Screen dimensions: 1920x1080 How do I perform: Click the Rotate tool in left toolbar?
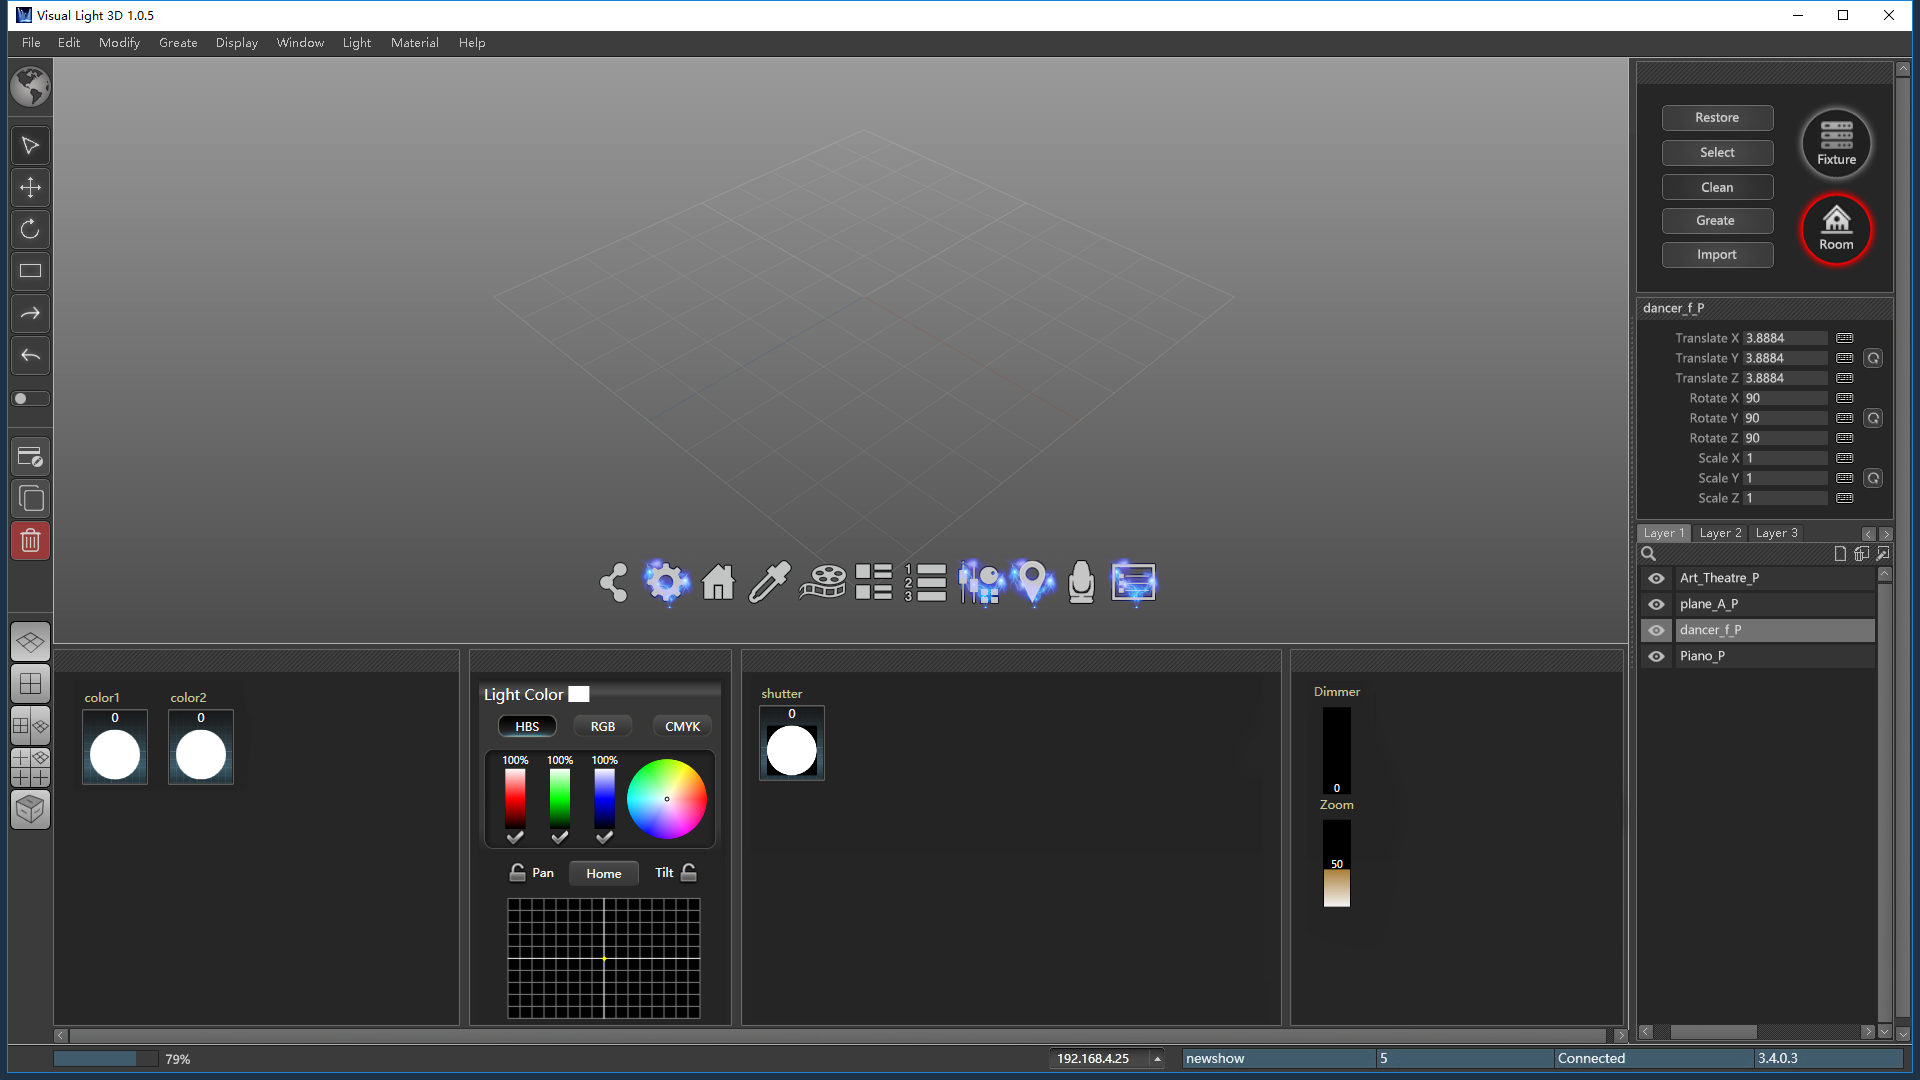[30, 228]
